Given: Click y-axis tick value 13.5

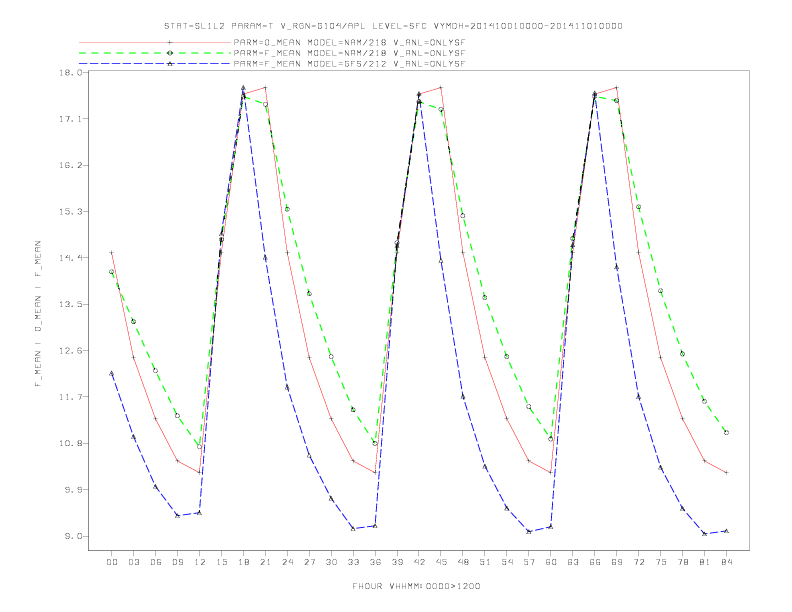Looking at the screenshot, I should pos(70,304).
